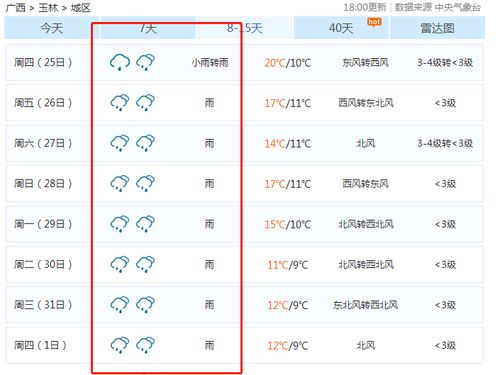This screenshot has width=500, height=375.
Task: Click the 11℃/9℃ temperature
Action: (x=288, y=265)
